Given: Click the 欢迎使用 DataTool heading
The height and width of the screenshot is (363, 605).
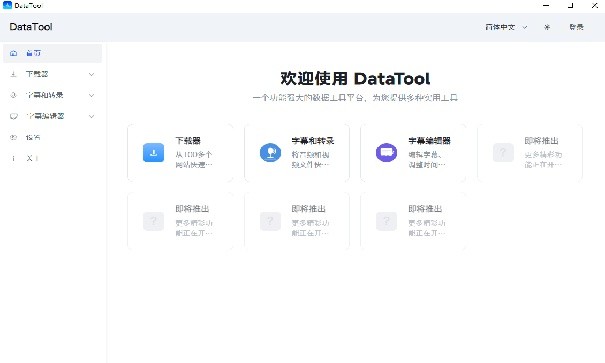Looking at the screenshot, I should [x=355, y=79].
